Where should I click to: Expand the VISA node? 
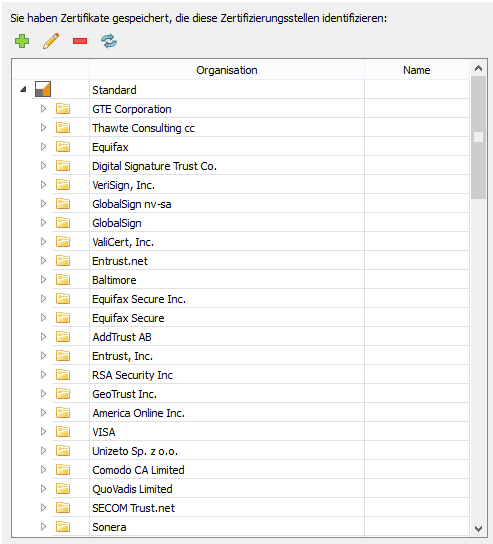coord(43,432)
